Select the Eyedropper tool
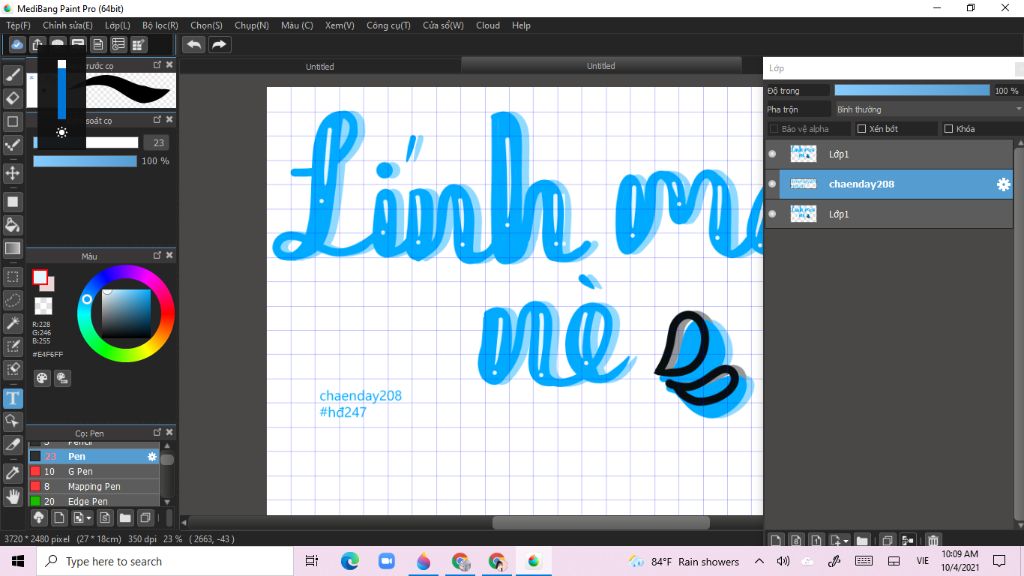This screenshot has height=576, width=1024. [12, 473]
